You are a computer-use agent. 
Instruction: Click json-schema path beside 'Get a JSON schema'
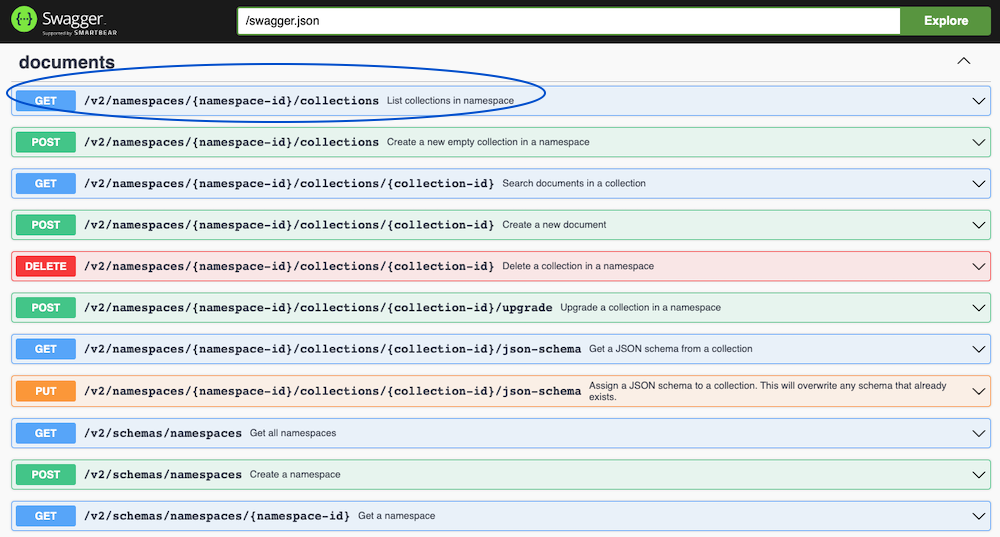pyautogui.click(x=332, y=349)
